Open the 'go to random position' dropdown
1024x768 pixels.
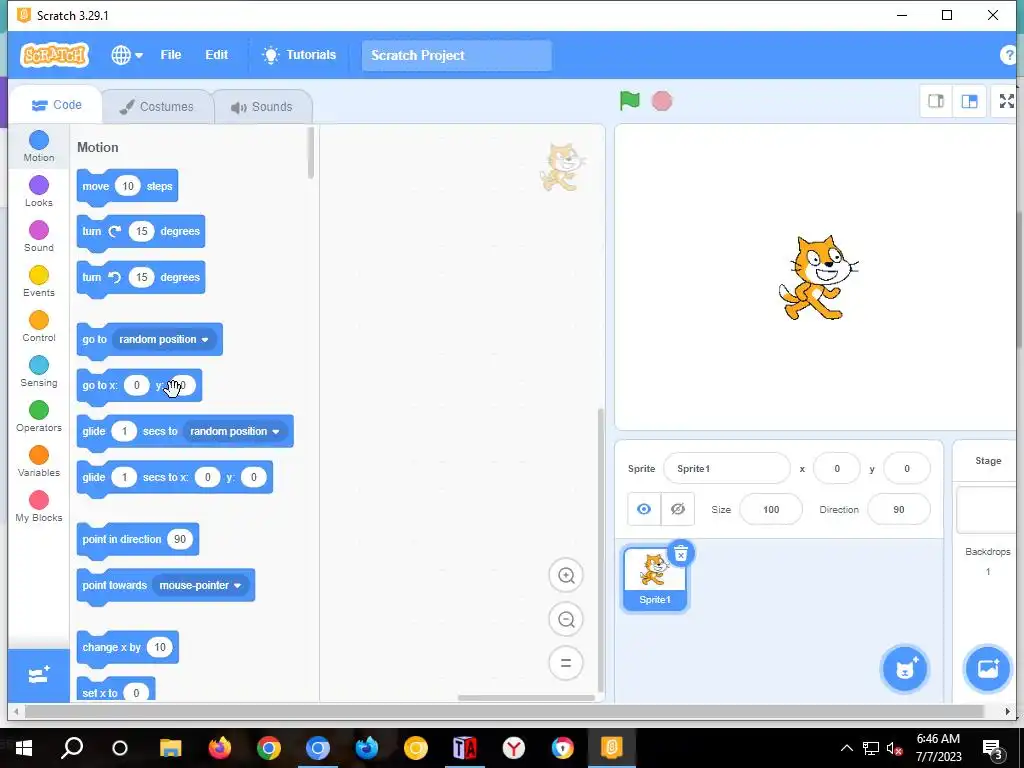pyautogui.click(x=164, y=340)
